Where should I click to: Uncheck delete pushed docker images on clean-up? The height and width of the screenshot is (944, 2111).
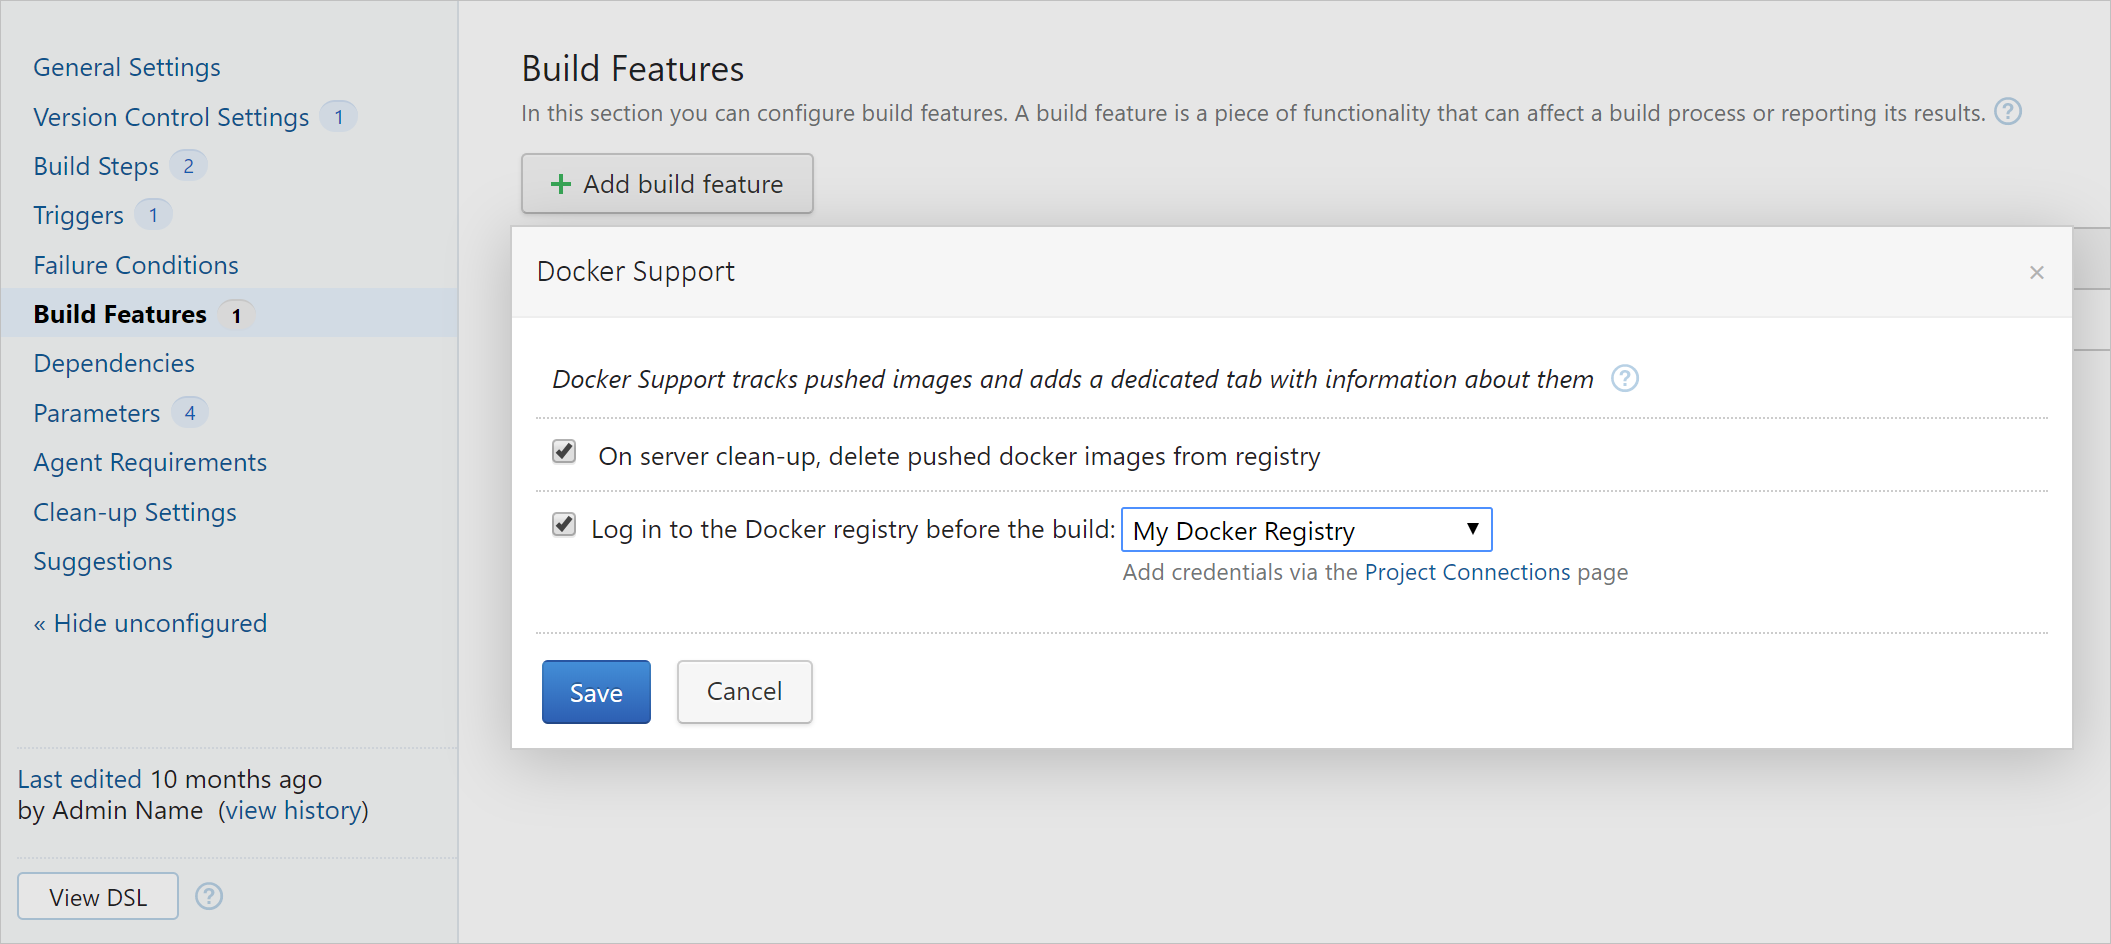(x=563, y=452)
